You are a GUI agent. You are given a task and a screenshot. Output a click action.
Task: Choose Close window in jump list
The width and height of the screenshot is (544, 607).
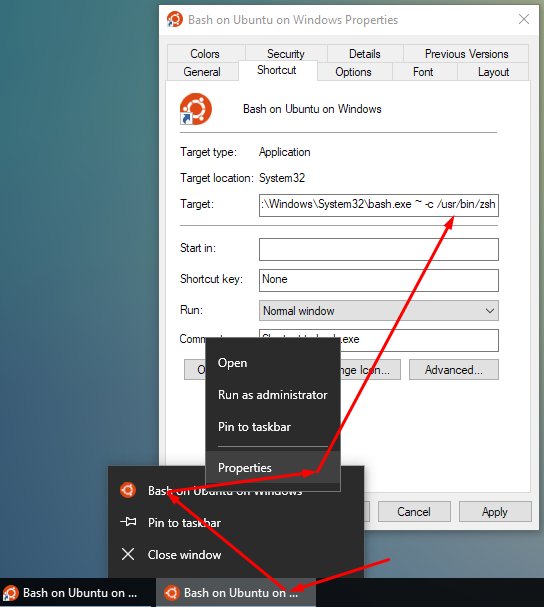point(236,554)
